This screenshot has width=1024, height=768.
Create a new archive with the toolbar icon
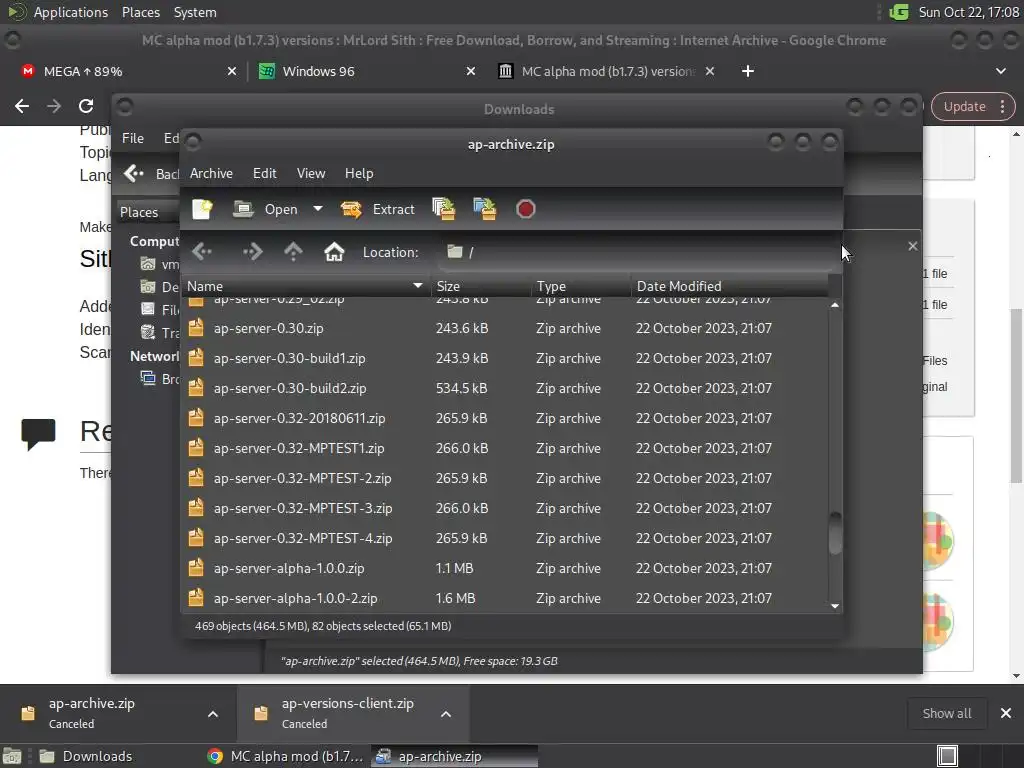(x=202, y=209)
